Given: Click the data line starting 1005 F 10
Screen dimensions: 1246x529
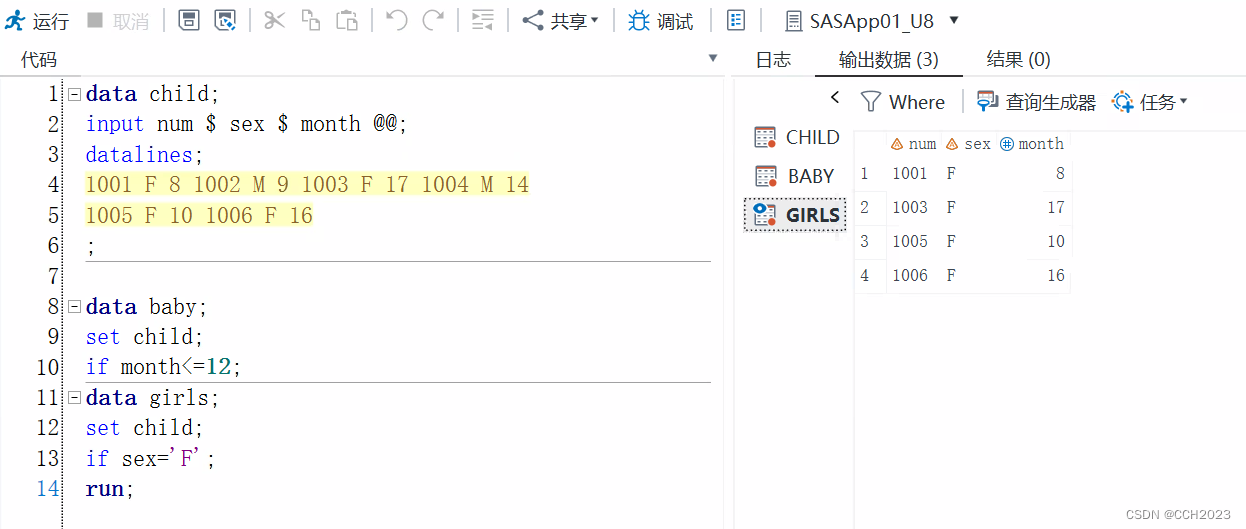Looking at the screenshot, I should pos(199,215).
